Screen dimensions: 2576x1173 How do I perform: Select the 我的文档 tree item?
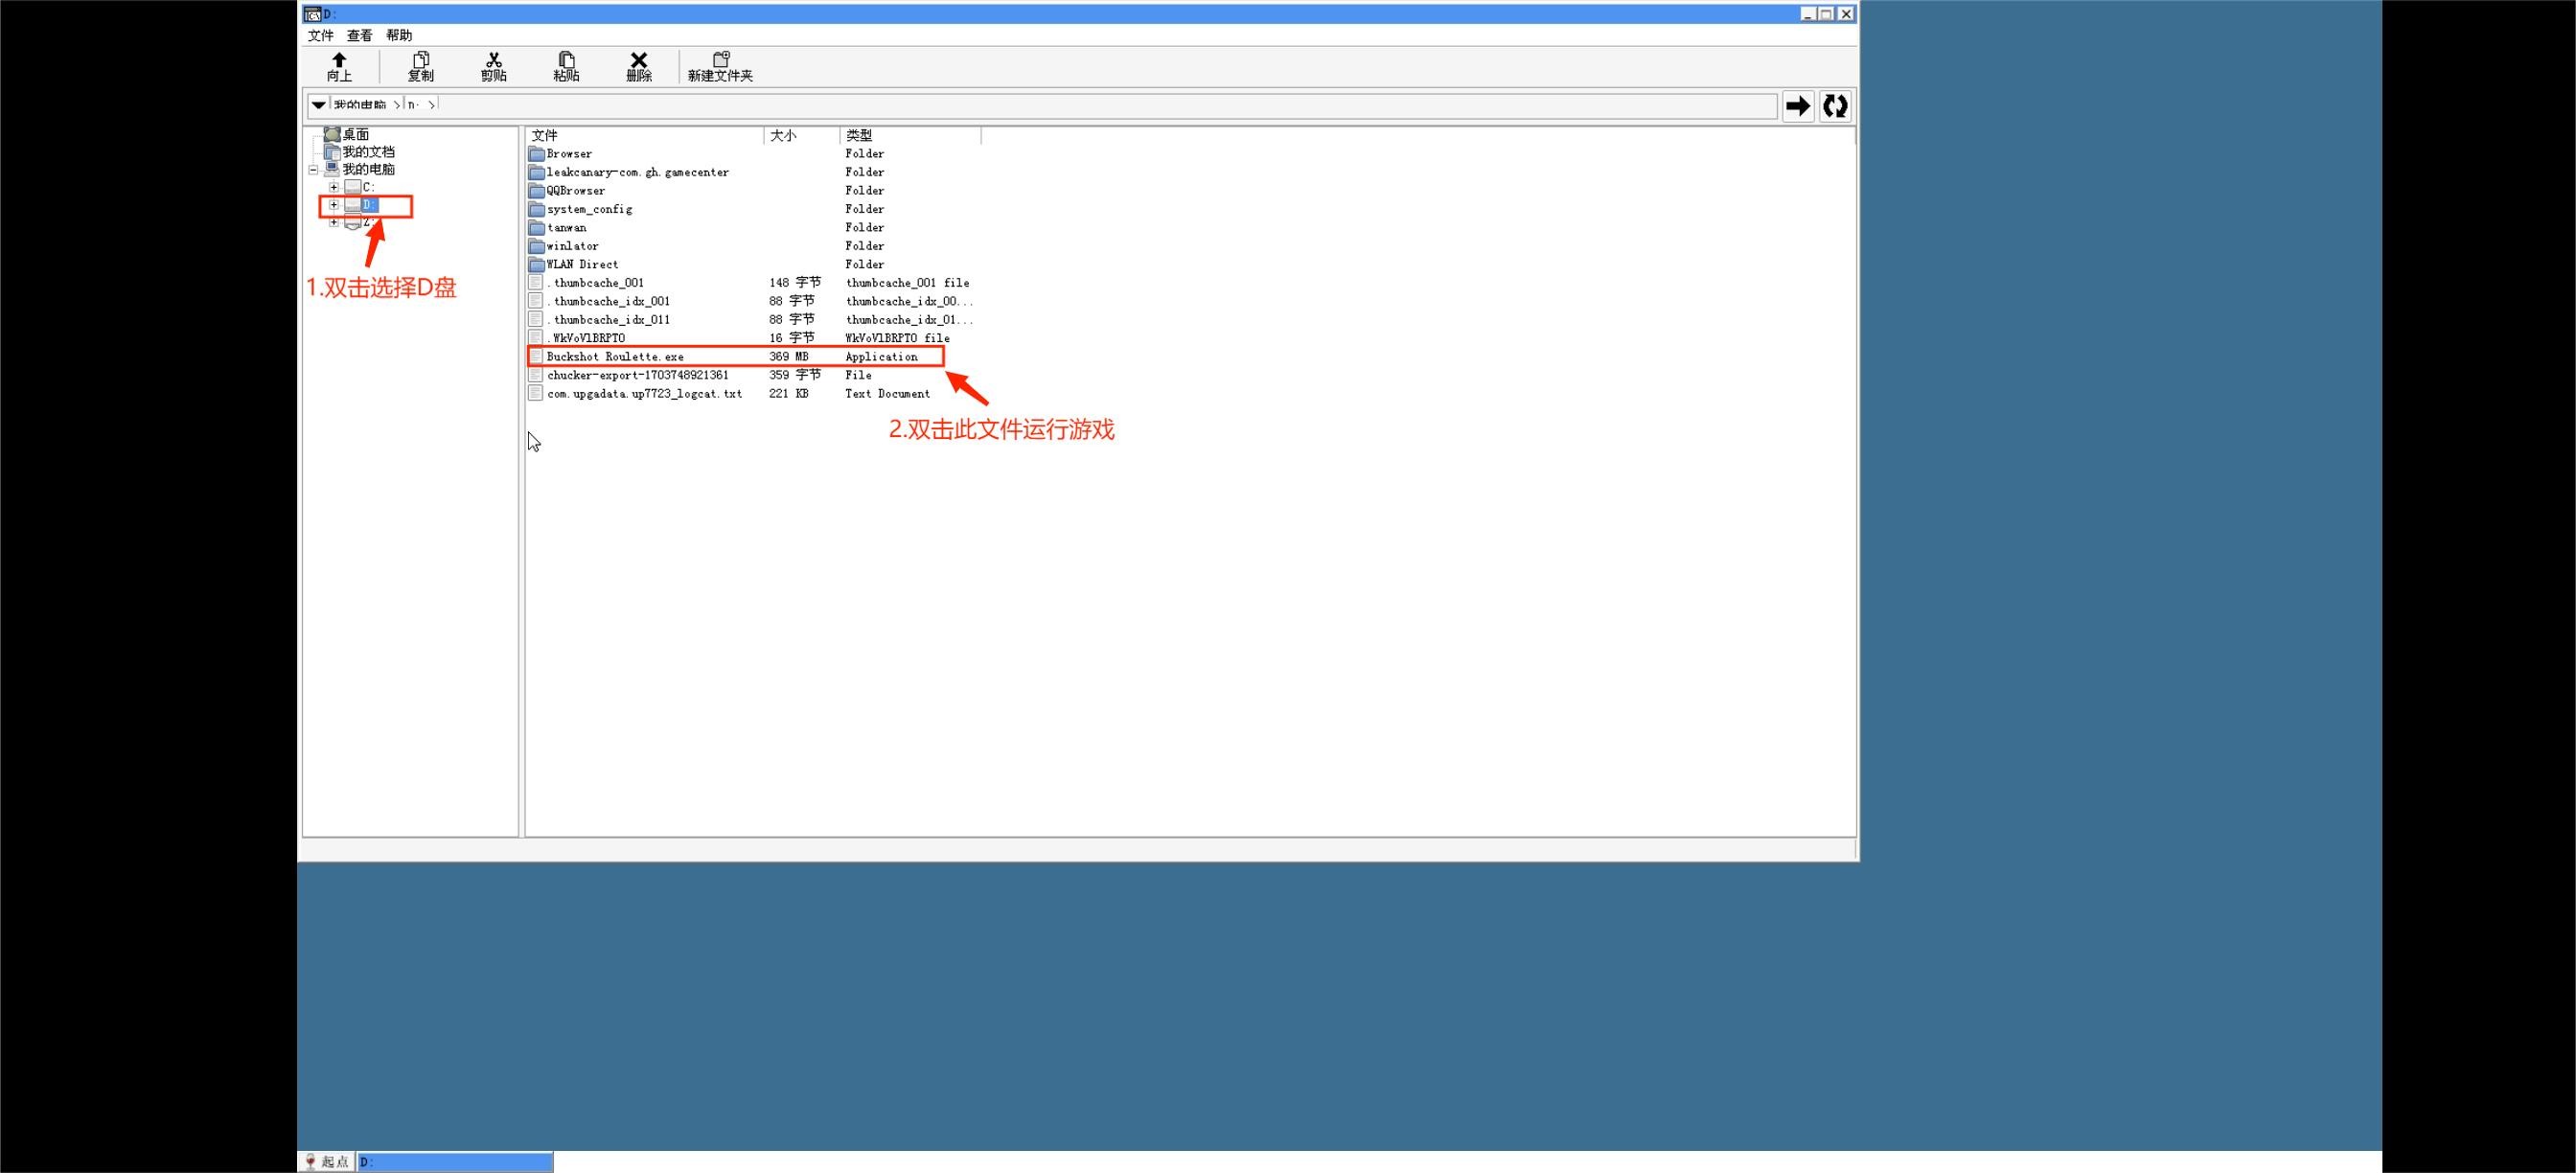(x=368, y=152)
